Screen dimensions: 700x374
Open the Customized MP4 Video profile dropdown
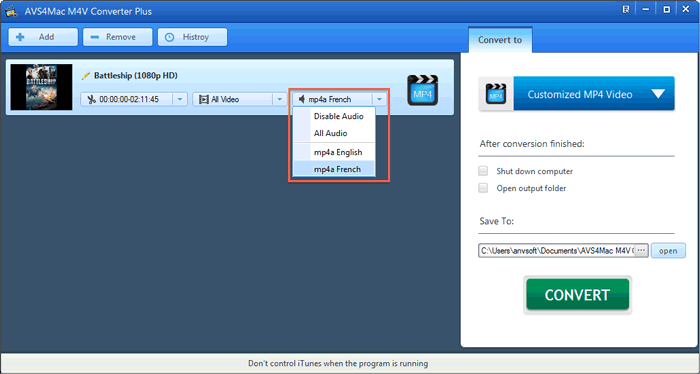point(594,94)
